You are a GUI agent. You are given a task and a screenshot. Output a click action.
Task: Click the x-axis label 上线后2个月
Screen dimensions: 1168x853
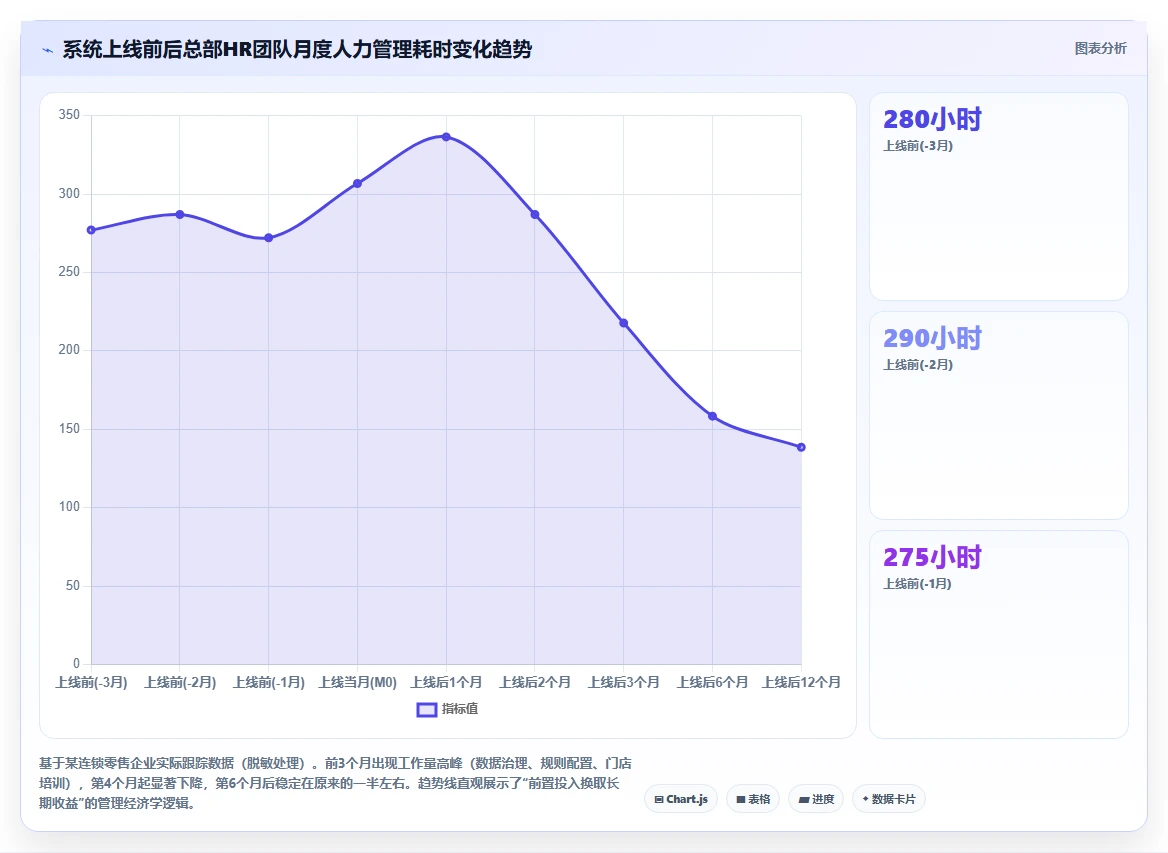click(535, 682)
